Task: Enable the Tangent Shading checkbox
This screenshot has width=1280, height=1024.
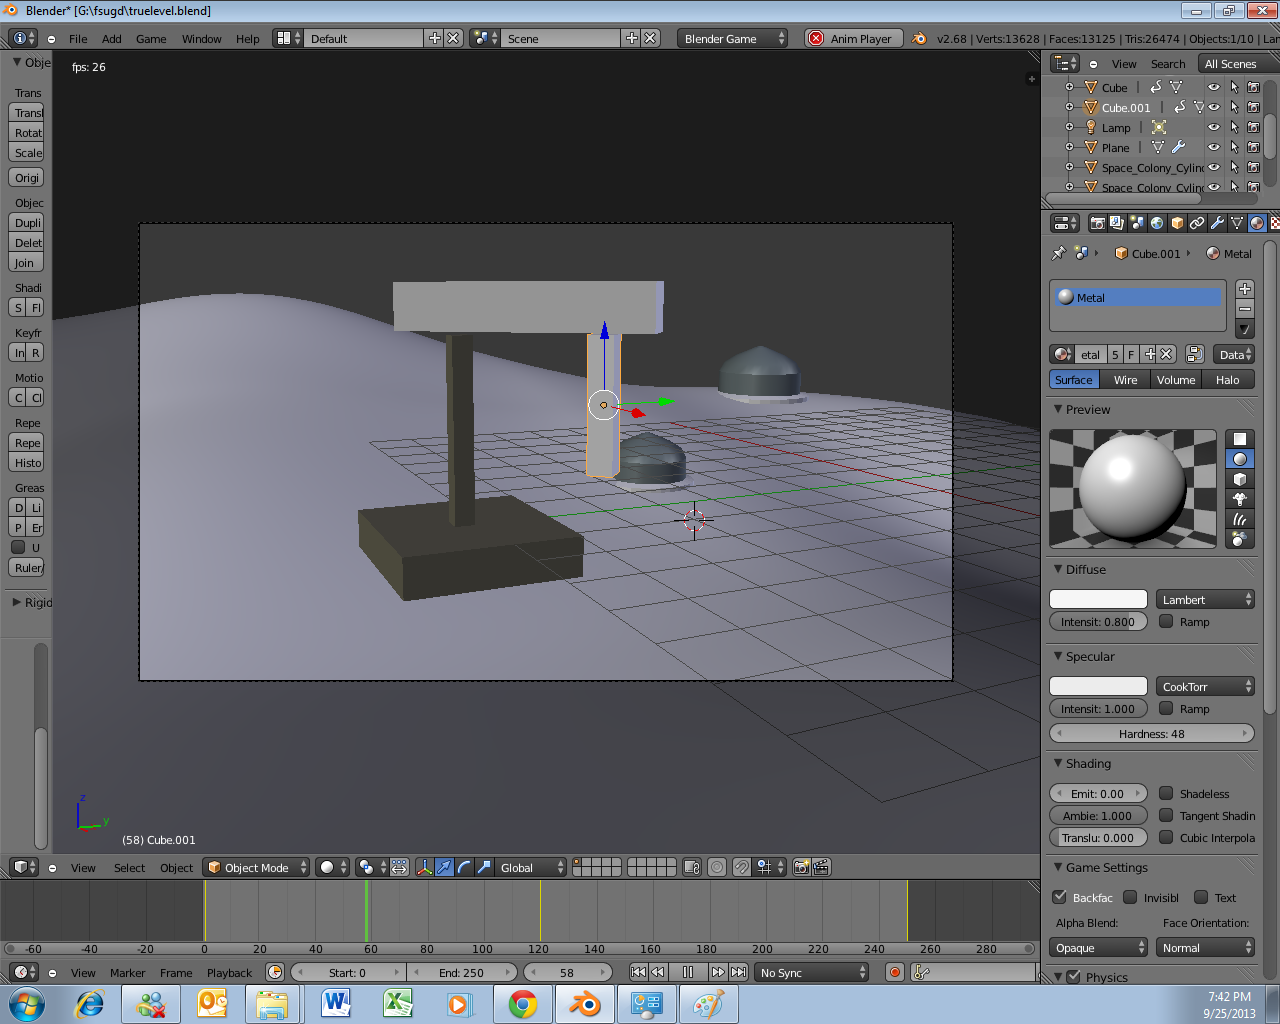Action: [1166, 815]
